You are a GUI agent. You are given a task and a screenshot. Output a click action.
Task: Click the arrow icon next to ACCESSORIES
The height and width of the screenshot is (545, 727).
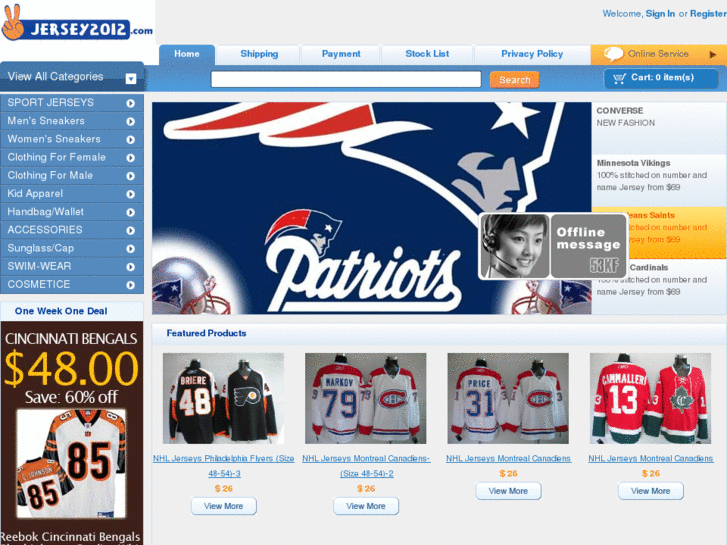point(131,230)
